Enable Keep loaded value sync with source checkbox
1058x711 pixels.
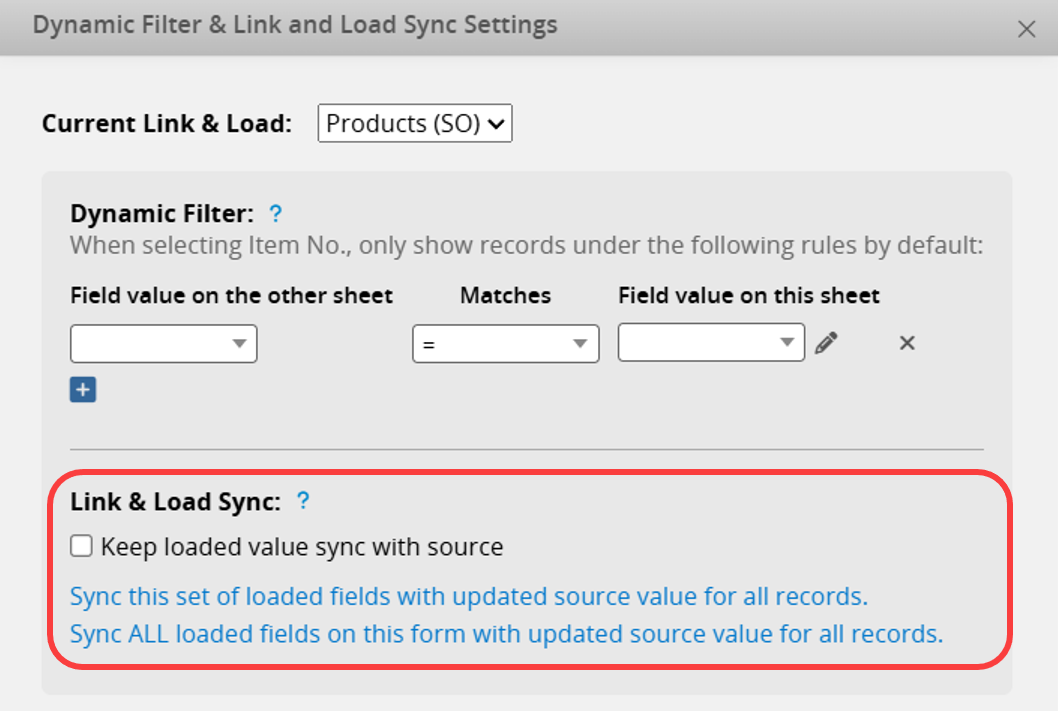tap(82, 546)
